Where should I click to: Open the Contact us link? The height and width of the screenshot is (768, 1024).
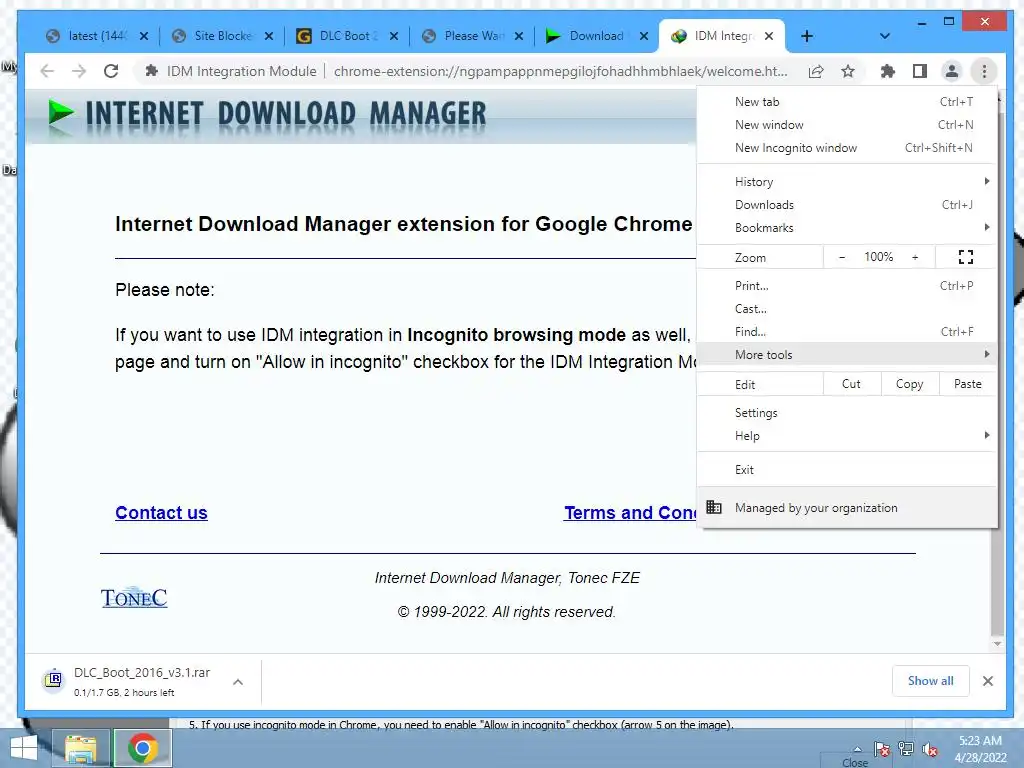click(x=161, y=513)
